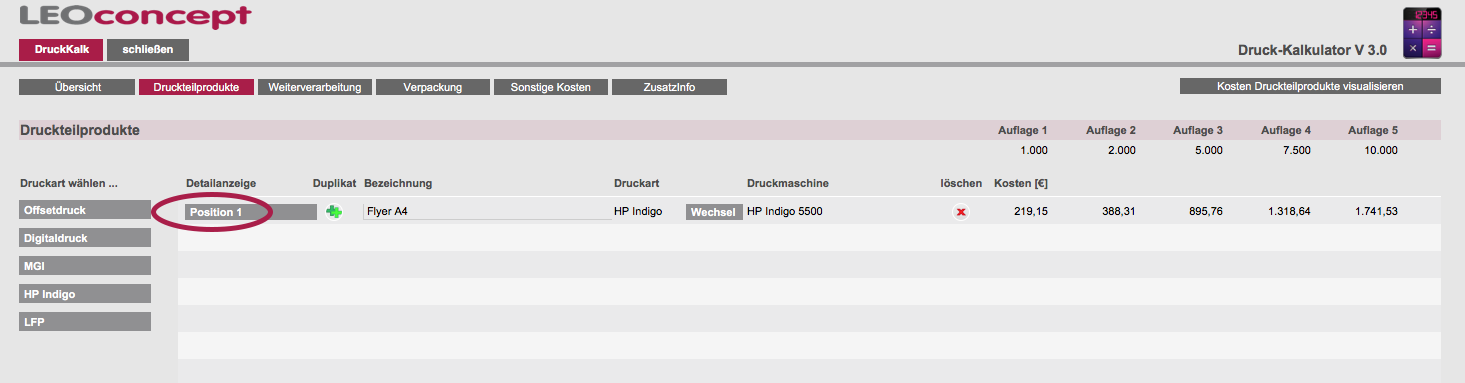The width and height of the screenshot is (1465, 383).
Task: Click the schließen button
Action: pyautogui.click(x=148, y=50)
